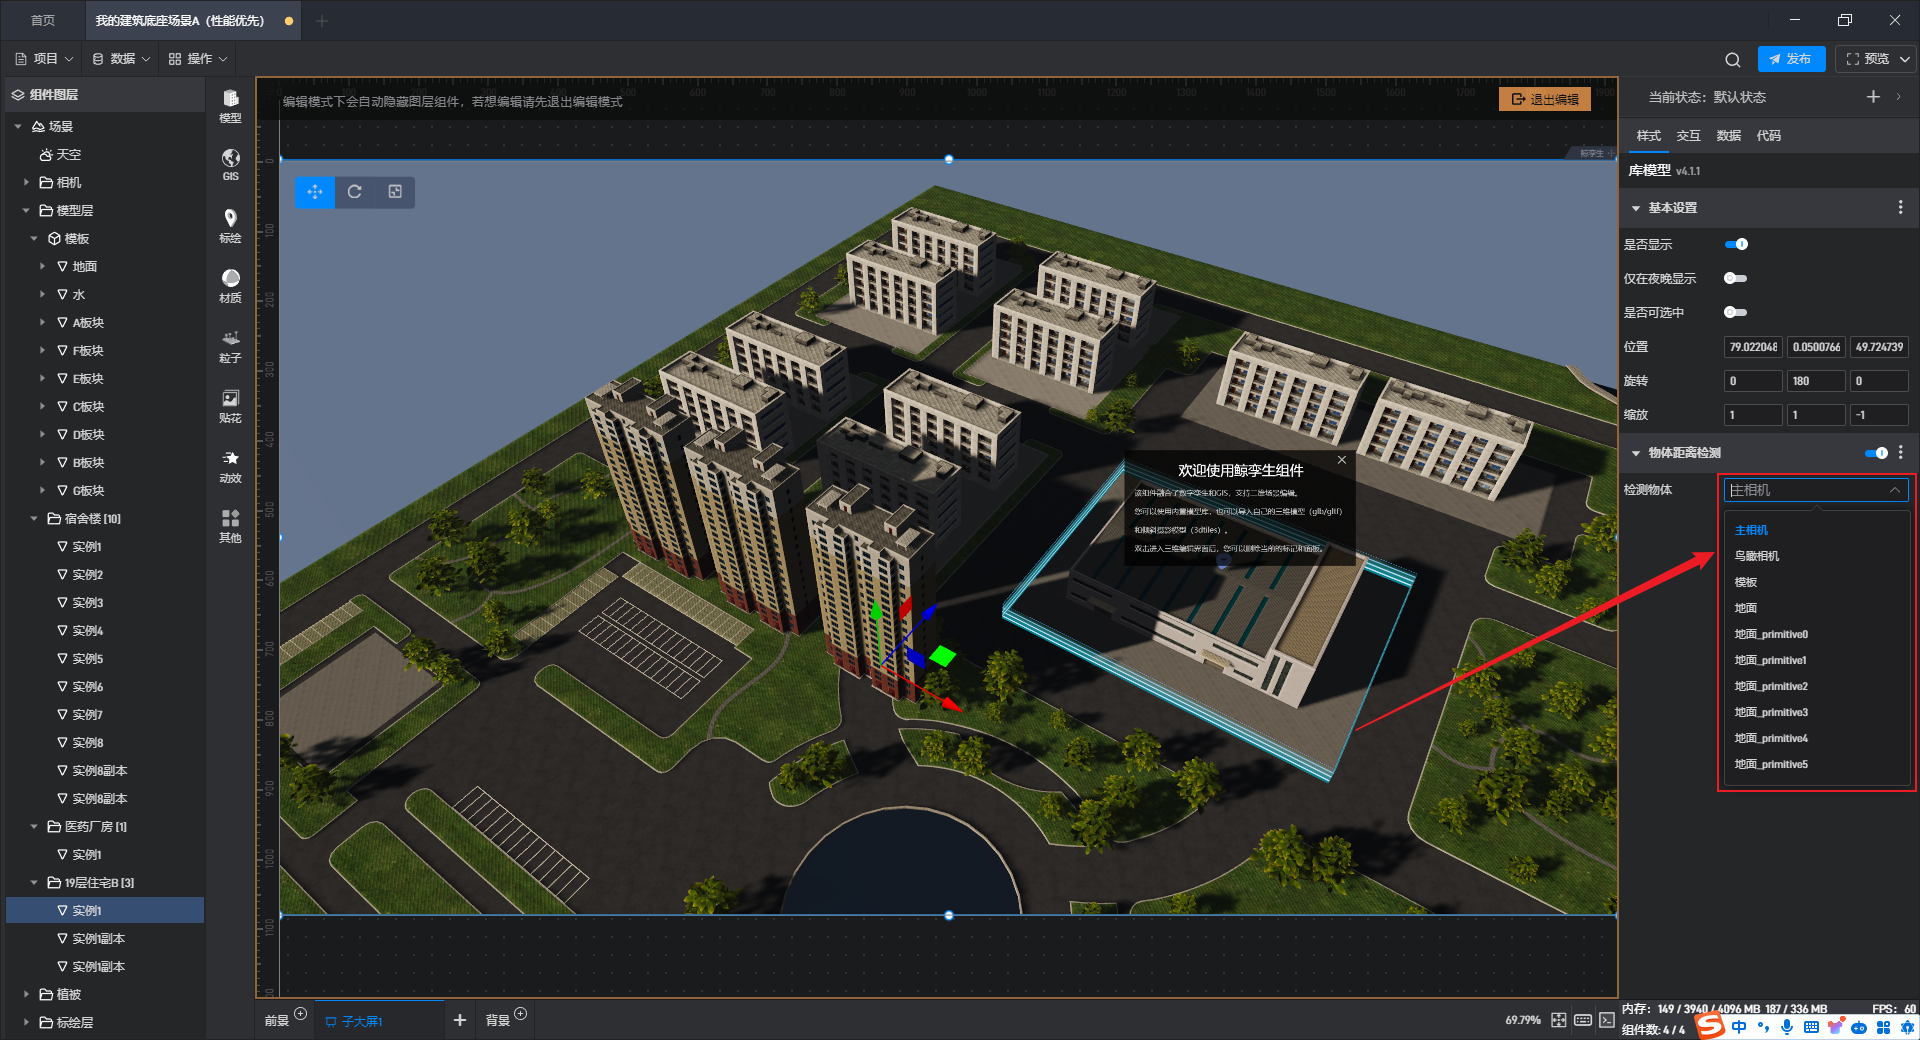Open the 数据 menu in top bar
This screenshot has width=1920, height=1040.
121,59
